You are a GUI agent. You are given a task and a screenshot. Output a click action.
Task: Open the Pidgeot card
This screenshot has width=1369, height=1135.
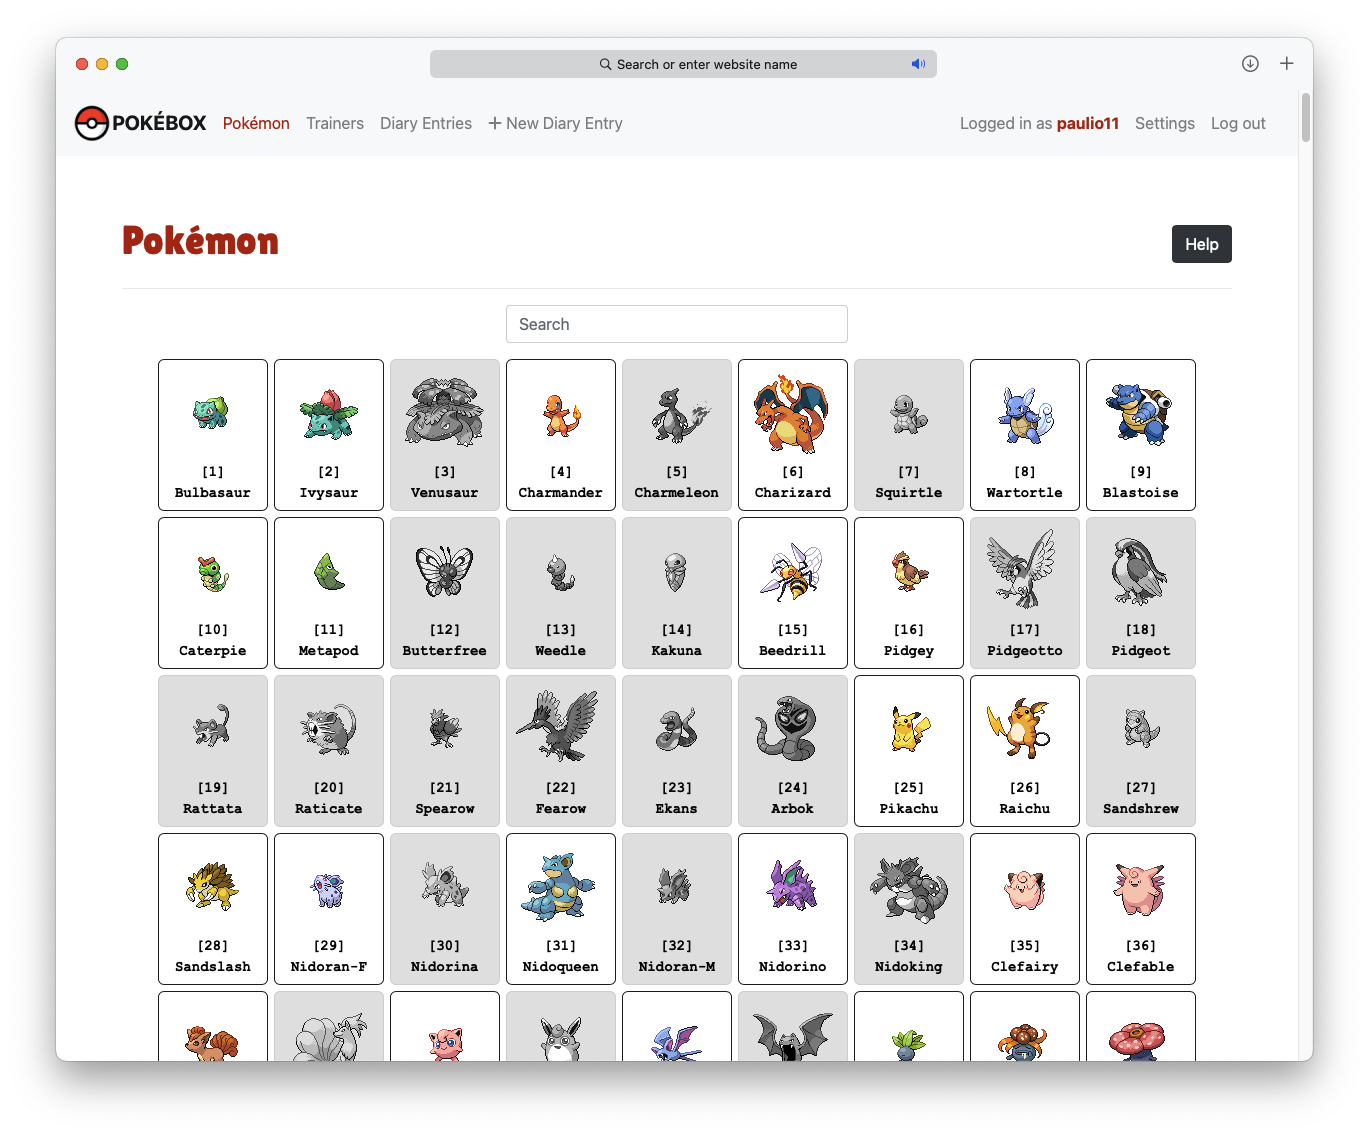(x=1141, y=593)
